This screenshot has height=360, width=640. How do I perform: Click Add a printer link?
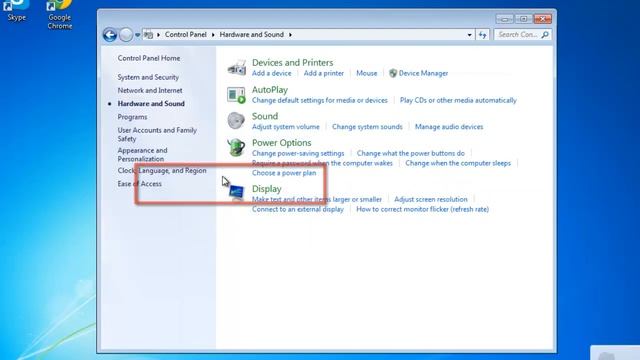pyautogui.click(x=324, y=73)
